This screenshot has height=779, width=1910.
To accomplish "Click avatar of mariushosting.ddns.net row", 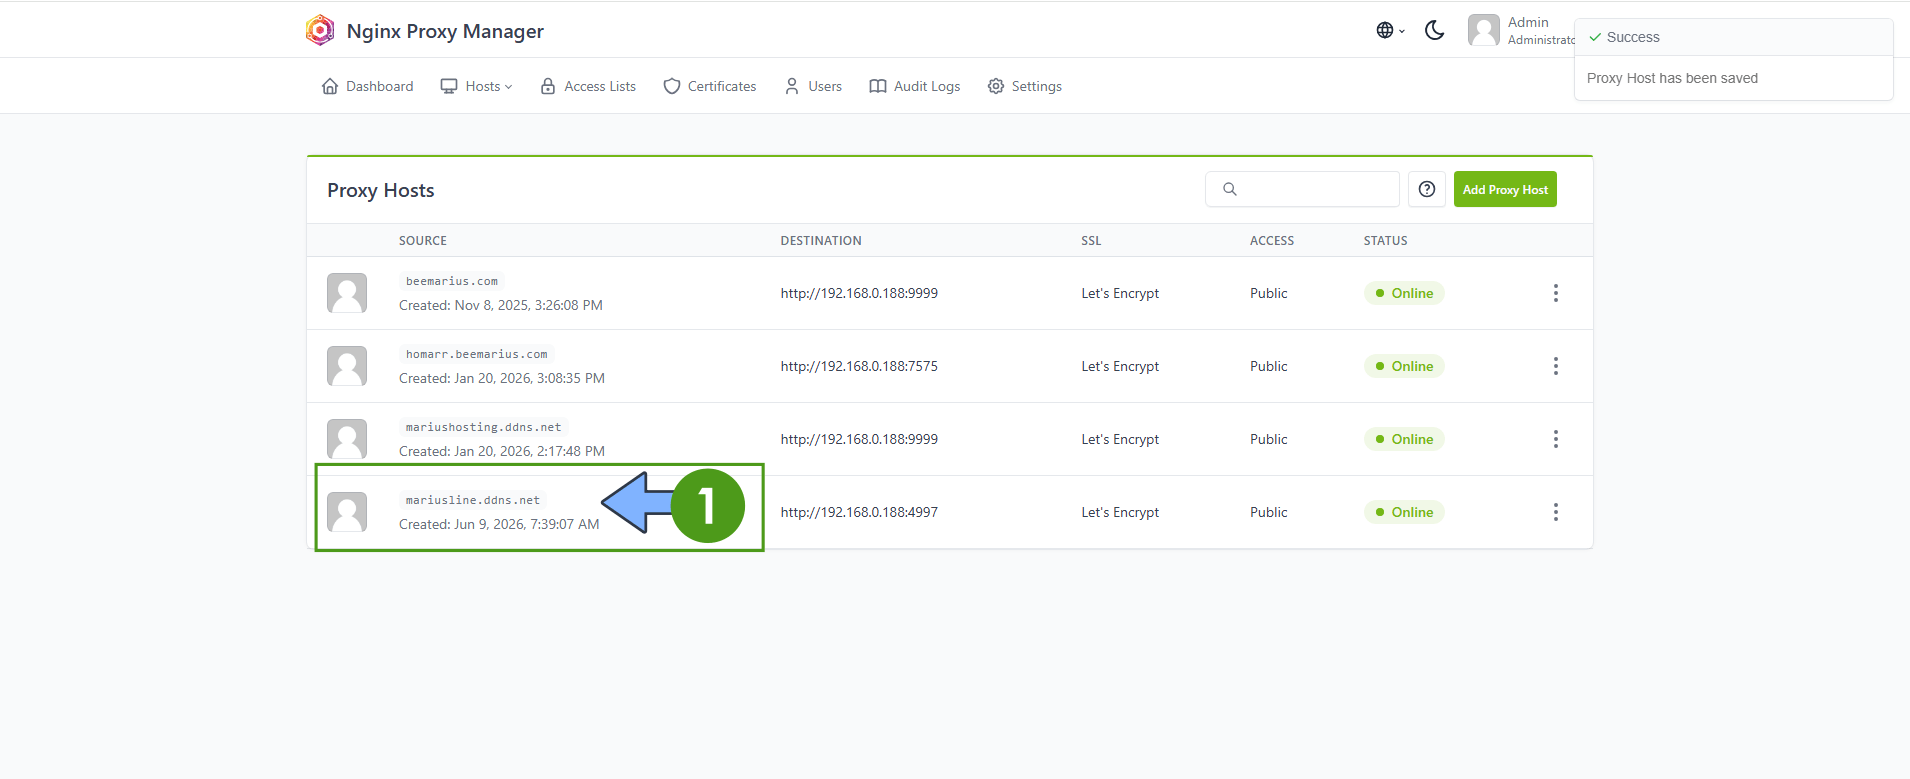I will tap(347, 439).
